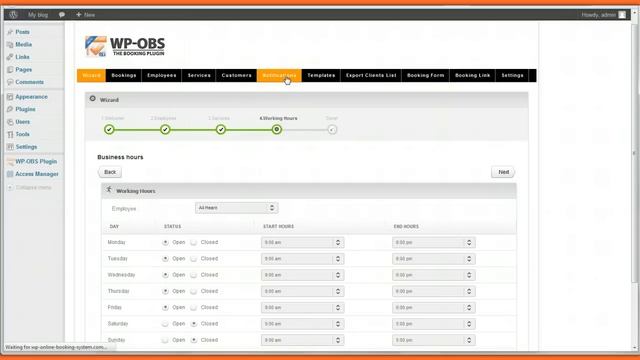This screenshot has height=360, width=640.
Task: Click the Links chain icon in sidebar
Action: tap(10, 57)
